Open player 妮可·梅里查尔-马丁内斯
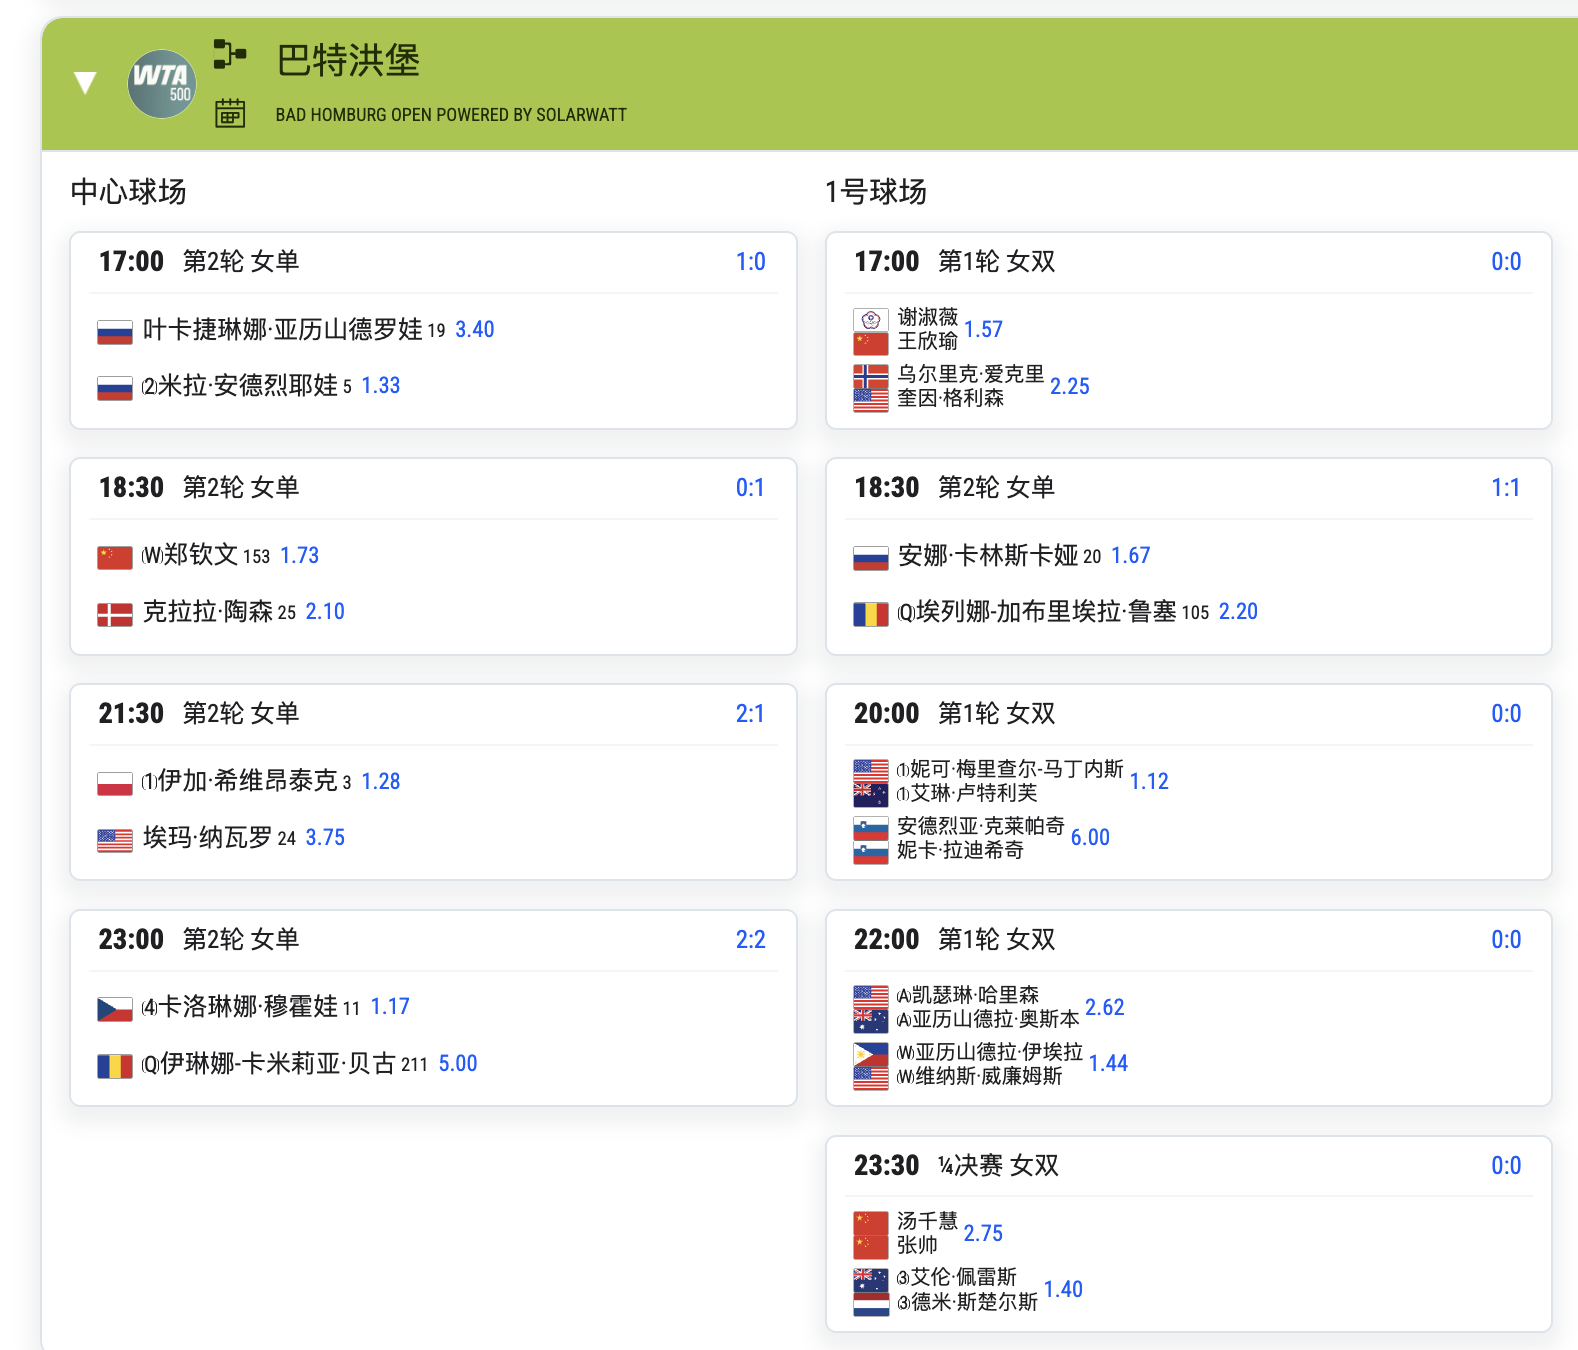This screenshot has height=1350, width=1578. [x=1017, y=769]
